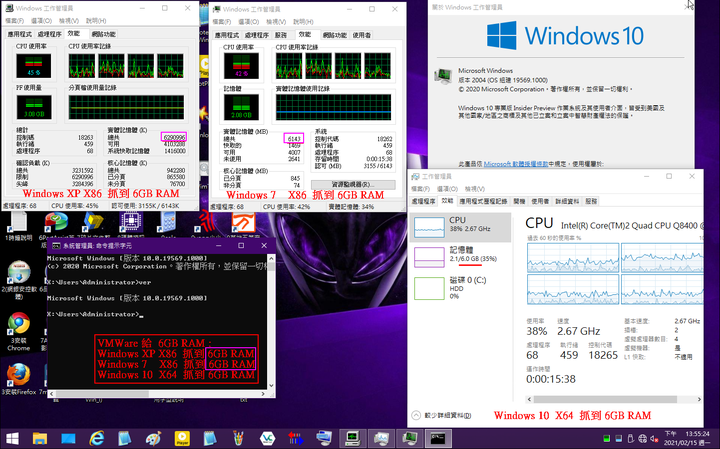Click the 資源監視器(R)... button
This screenshot has height=449, width=720.
(x=353, y=185)
